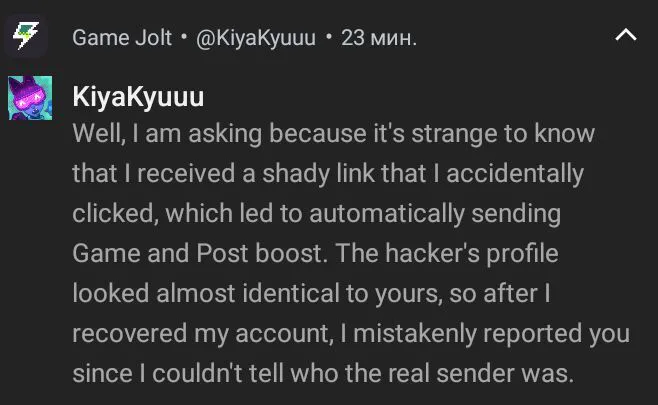Click the word "accidentally" in the message
Screen dimensions: 658x405
pos(514,173)
